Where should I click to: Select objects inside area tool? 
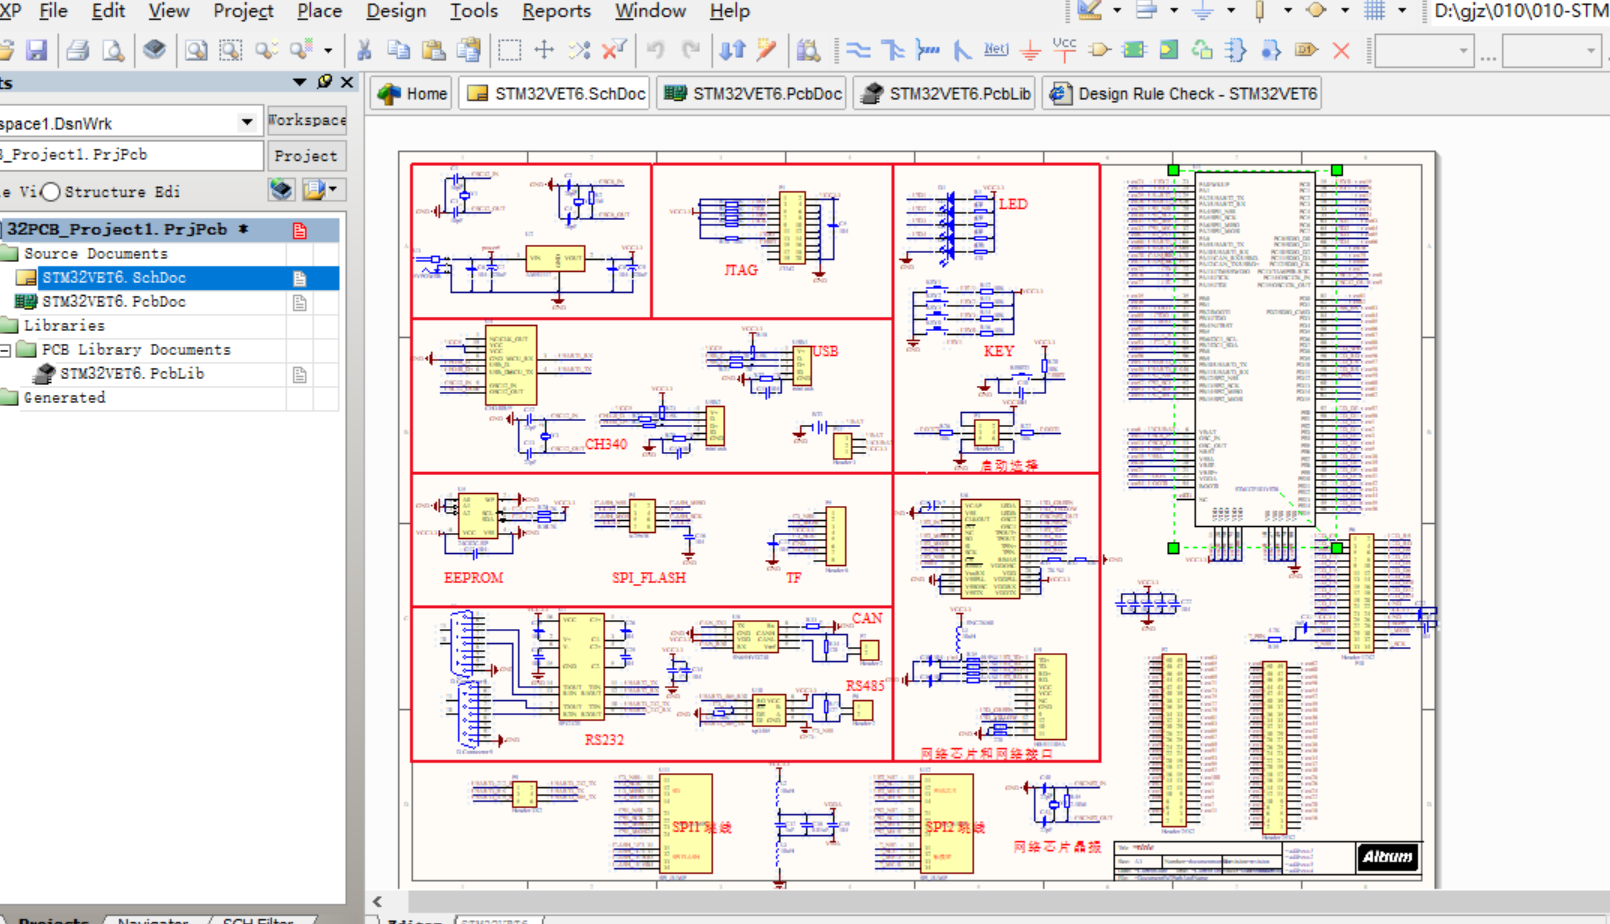tap(509, 50)
